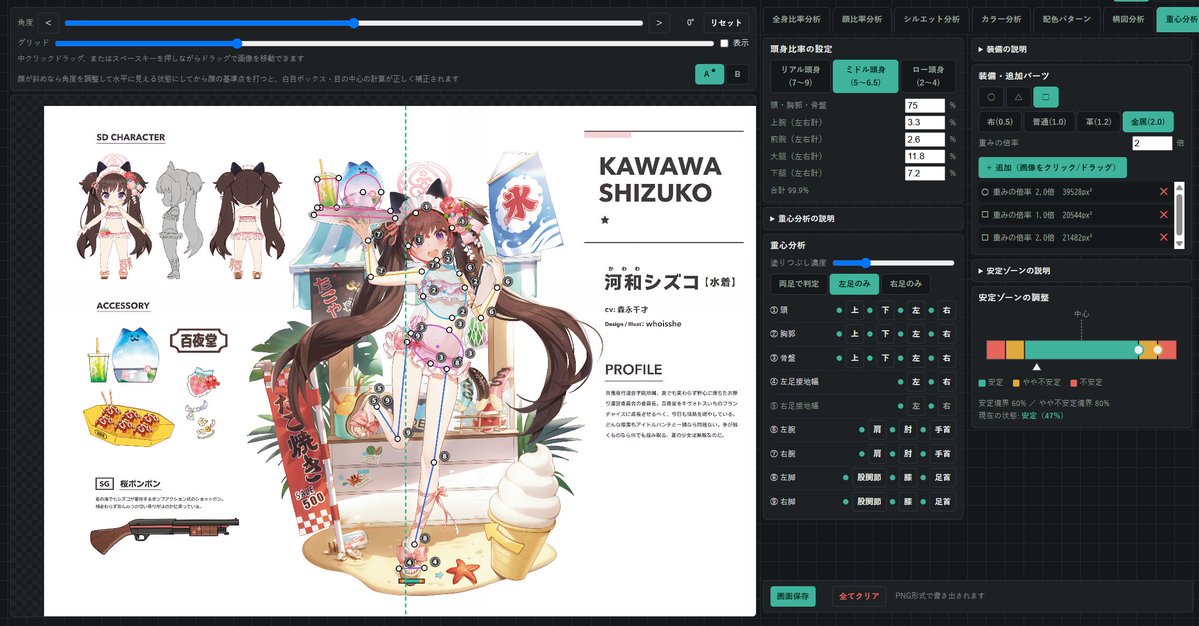This screenshot has width=1199, height=626.
Task: Delete the 39528px² weight entry
Action: [x=1164, y=192]
